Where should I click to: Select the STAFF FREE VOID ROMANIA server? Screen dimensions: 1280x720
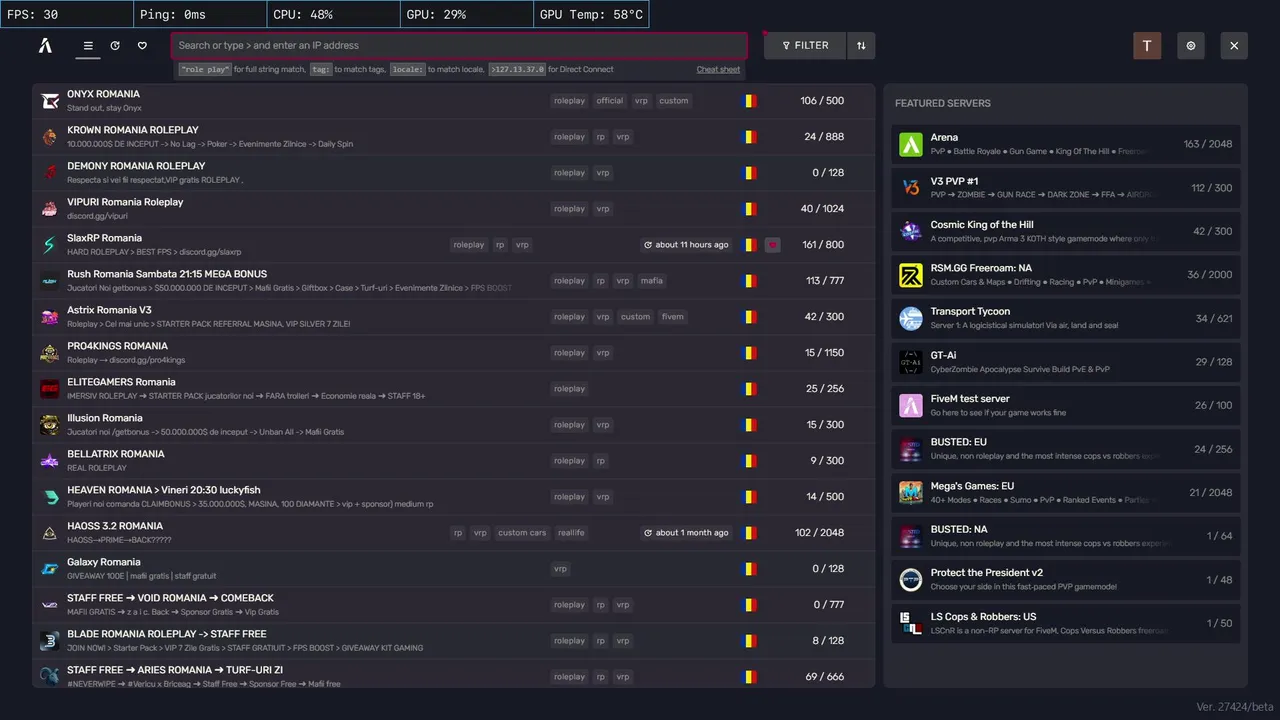(453, 605)
